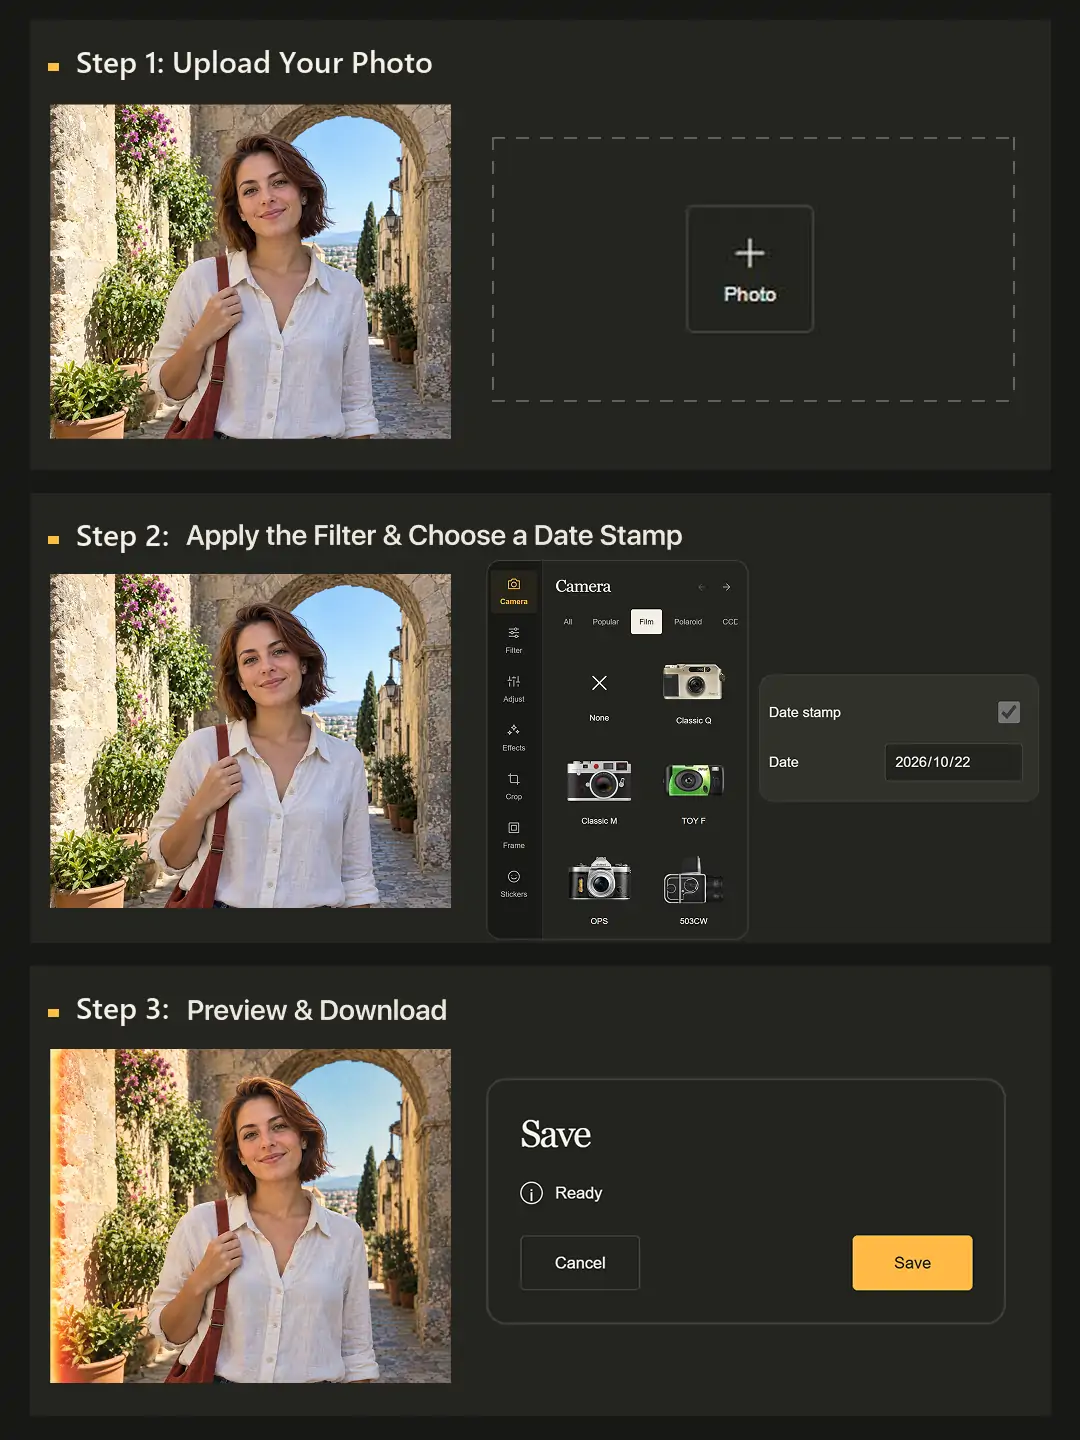The height and width of the screenshot is (1440, 1080).
Task: Switch to the All camera tab
Action: click(x=568, y=622)
